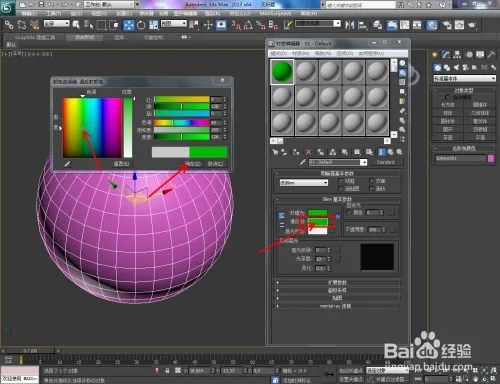Click Cancel (取消) in color selector
500x384 pixels.
pyautogui.click(x=215, y=164)
